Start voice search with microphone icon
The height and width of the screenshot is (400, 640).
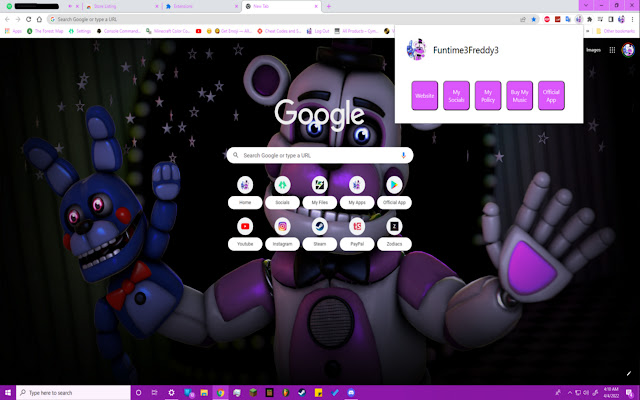pyautogui.click(x=403, y=155)
